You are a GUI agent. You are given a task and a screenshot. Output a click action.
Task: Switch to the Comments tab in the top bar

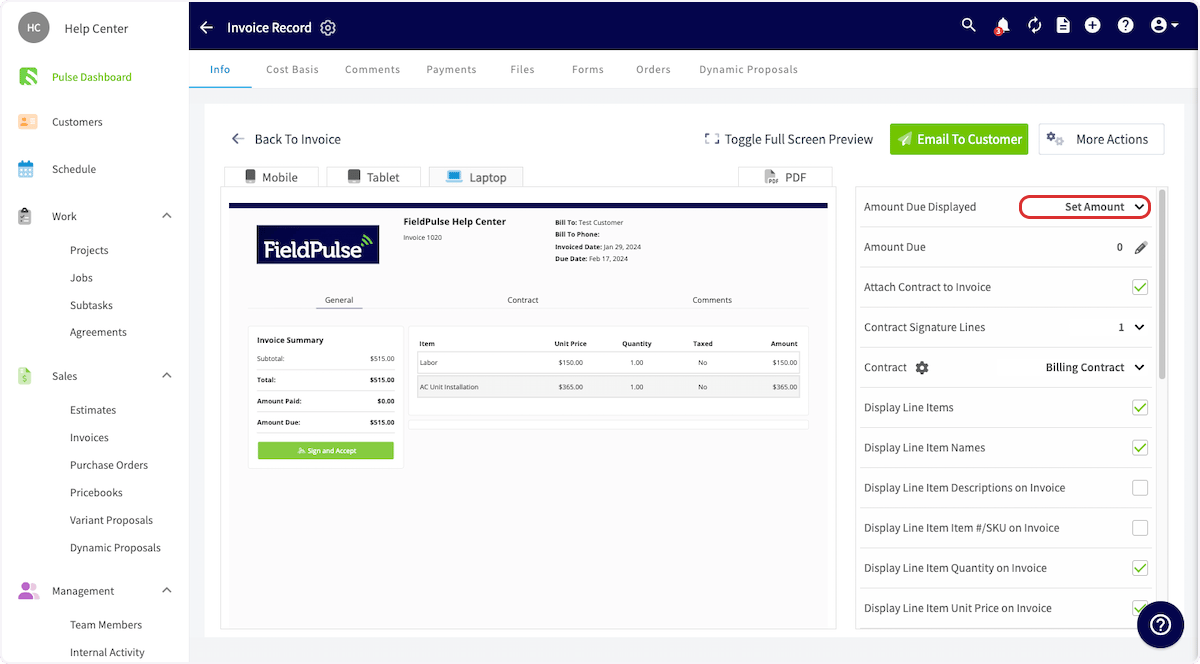(x=372, y=70)
